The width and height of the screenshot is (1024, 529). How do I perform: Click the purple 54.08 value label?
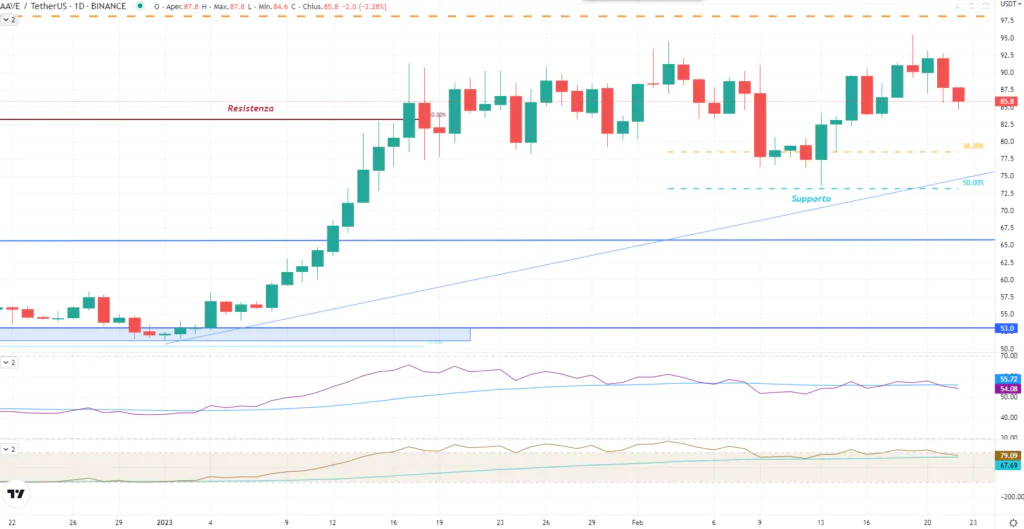pos(1006,389)
